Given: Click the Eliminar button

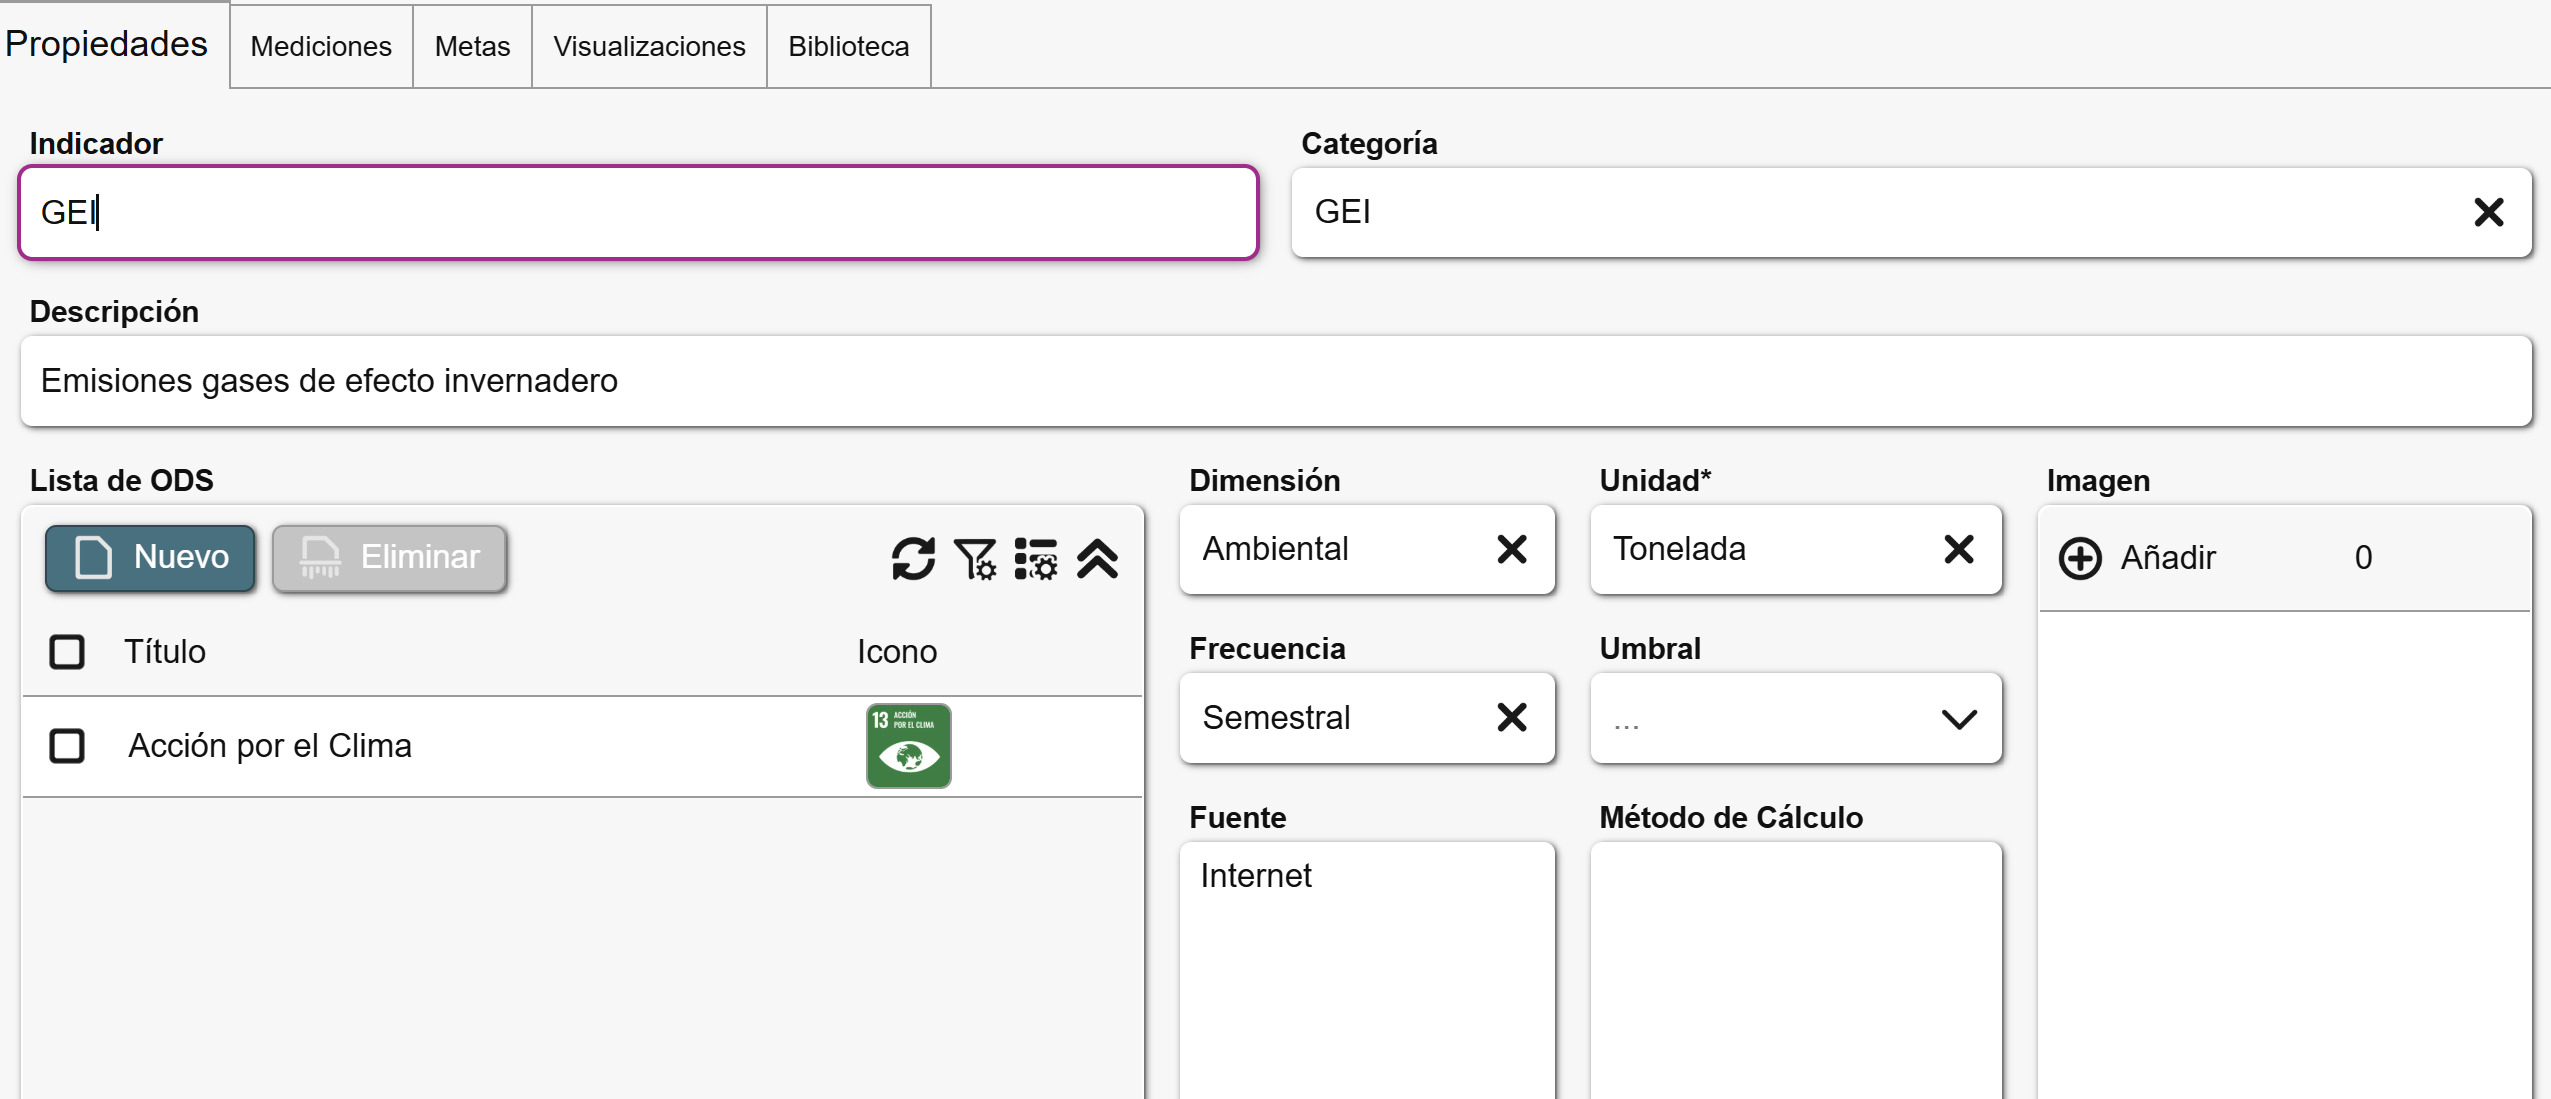Looking at the screenshot, I should click(389, 558).
